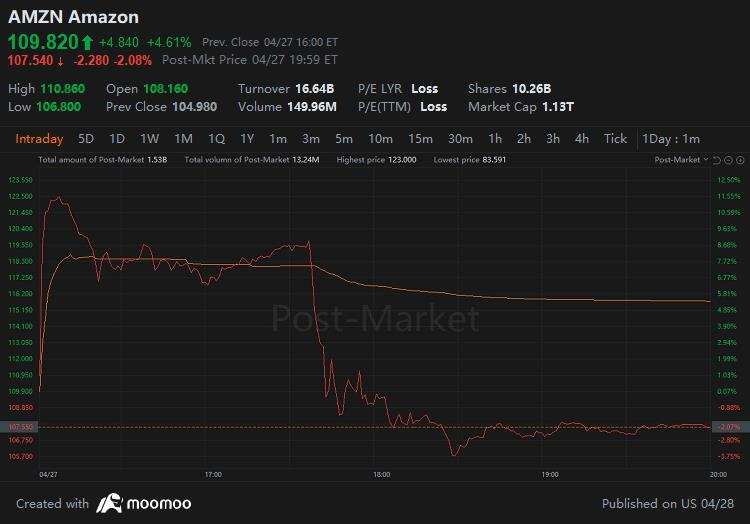This screenshot has width=750, height=524.
Task: Open the Tick chart tab
Action: click(x=615, y=139)
